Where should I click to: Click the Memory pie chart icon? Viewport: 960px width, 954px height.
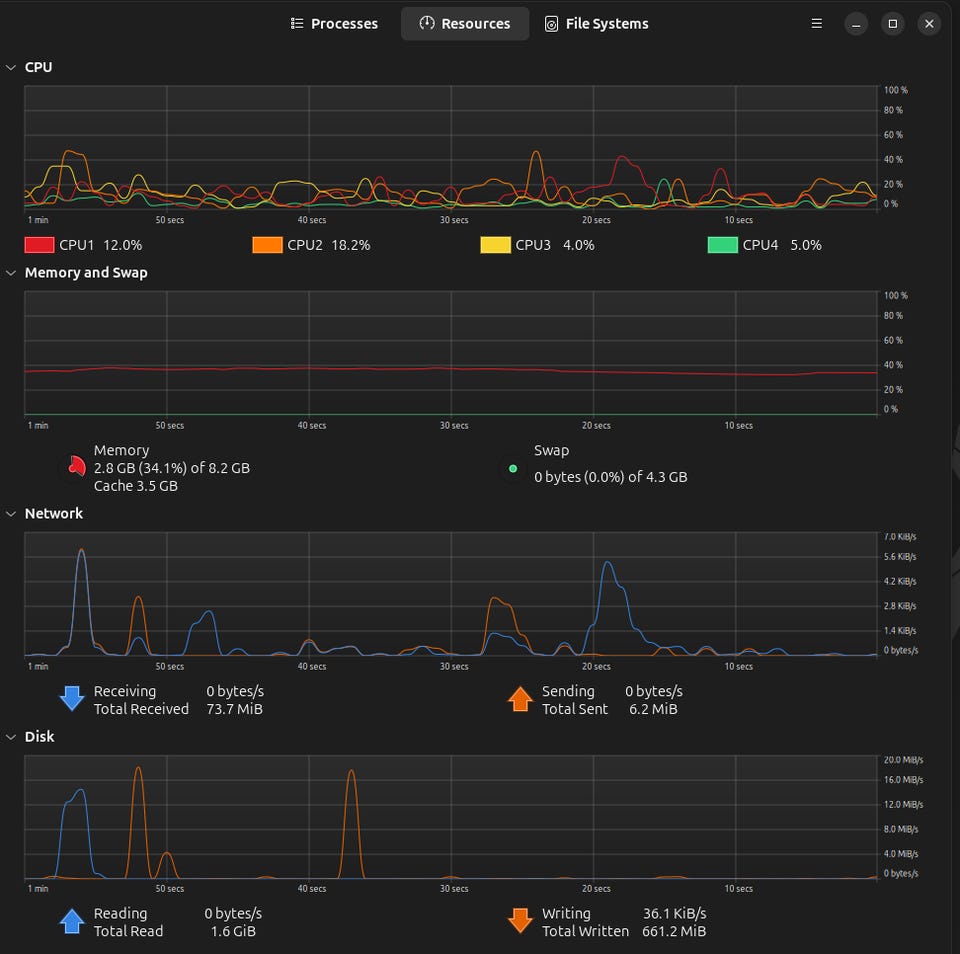76,467
